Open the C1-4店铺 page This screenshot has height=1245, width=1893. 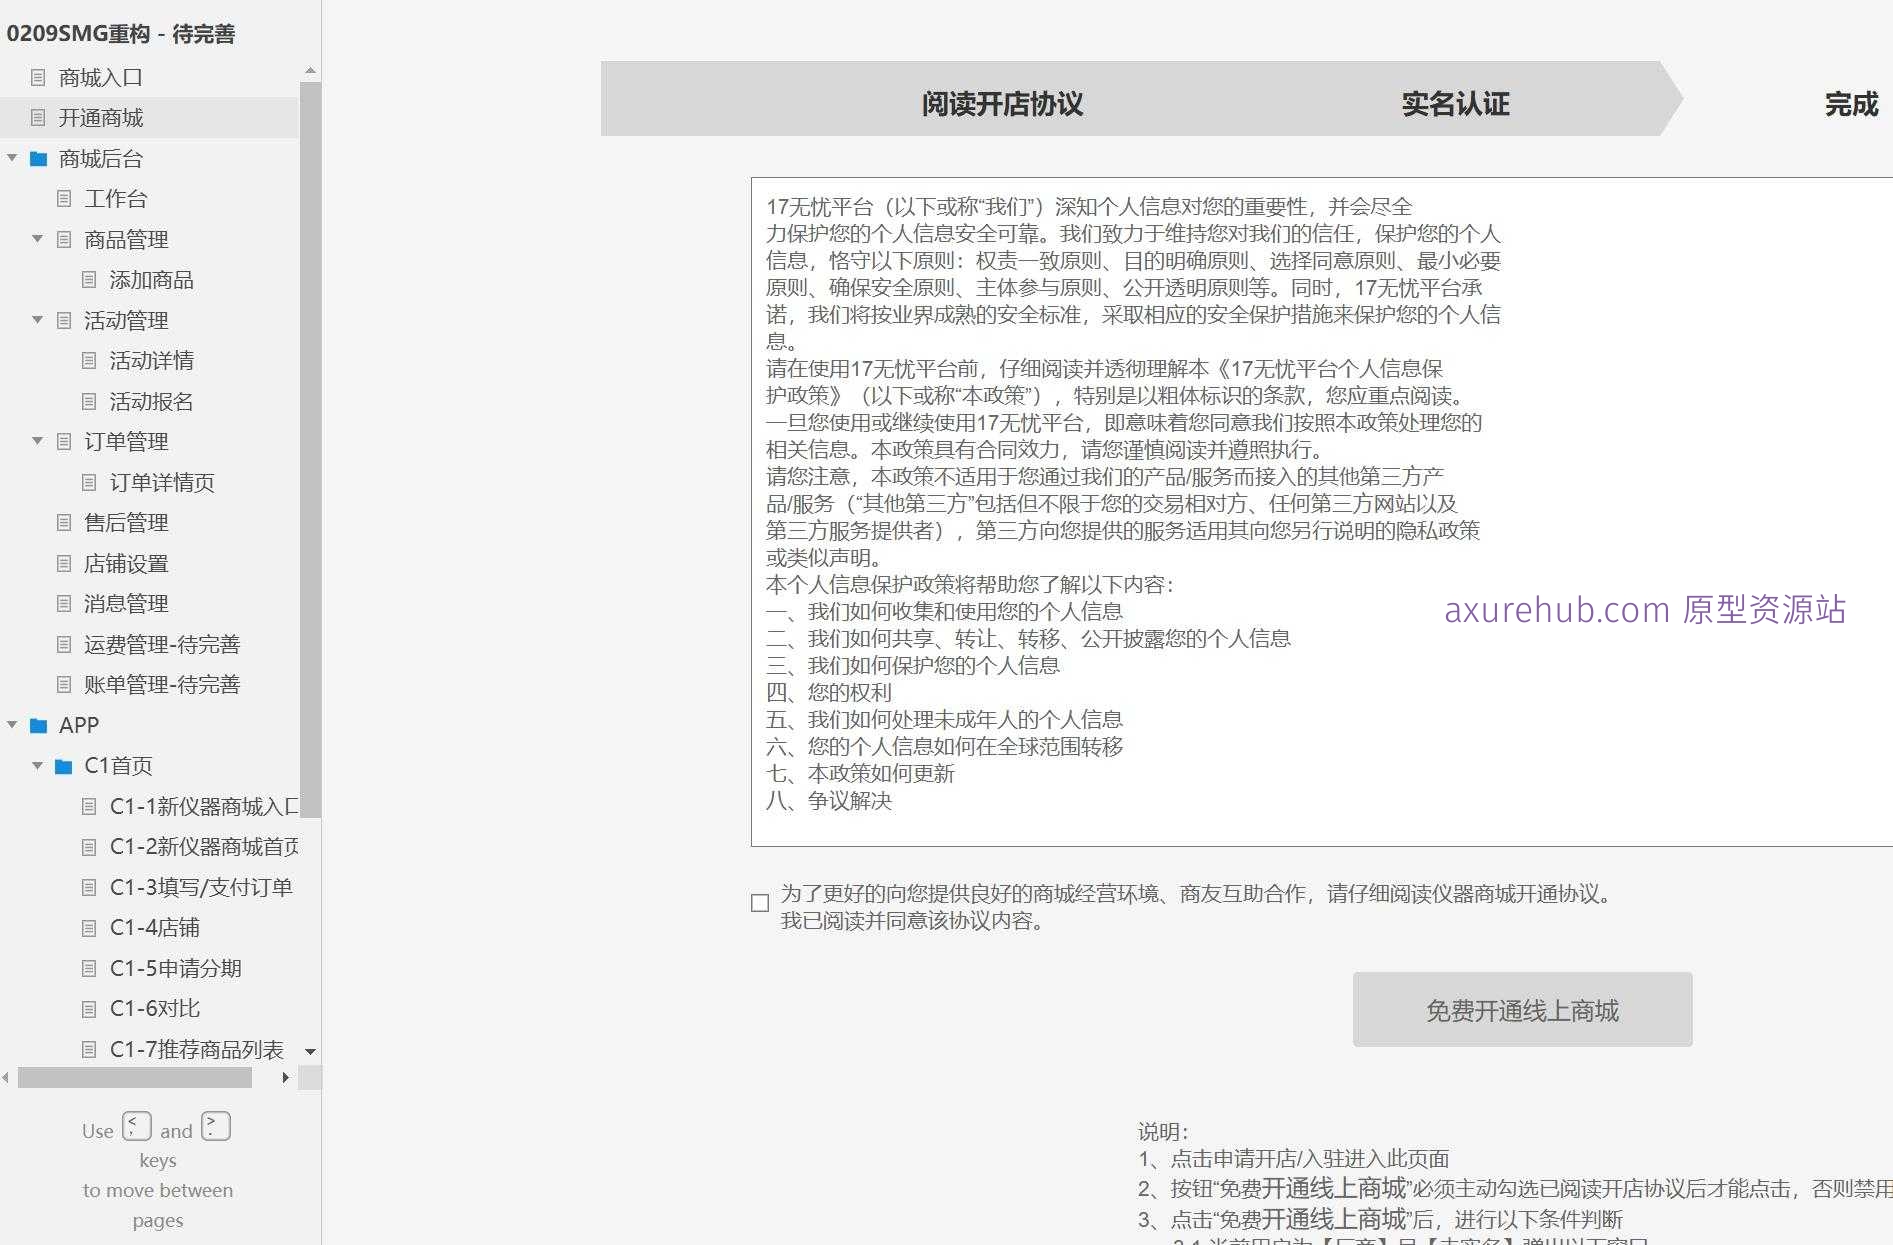(154, 928)
